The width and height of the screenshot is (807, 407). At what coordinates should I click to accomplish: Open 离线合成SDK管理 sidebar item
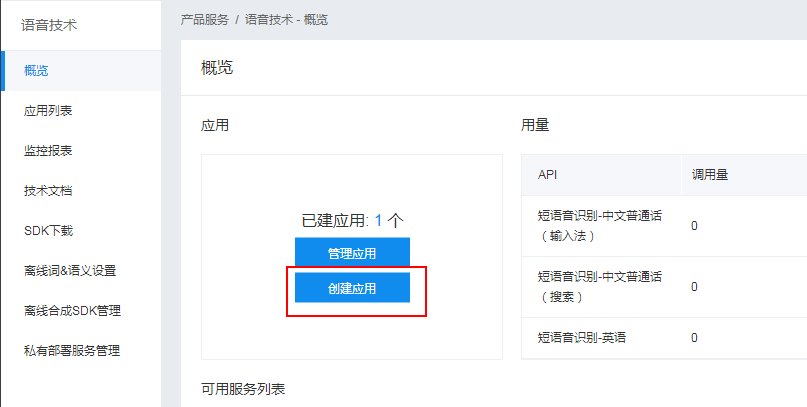click(81, 311)
